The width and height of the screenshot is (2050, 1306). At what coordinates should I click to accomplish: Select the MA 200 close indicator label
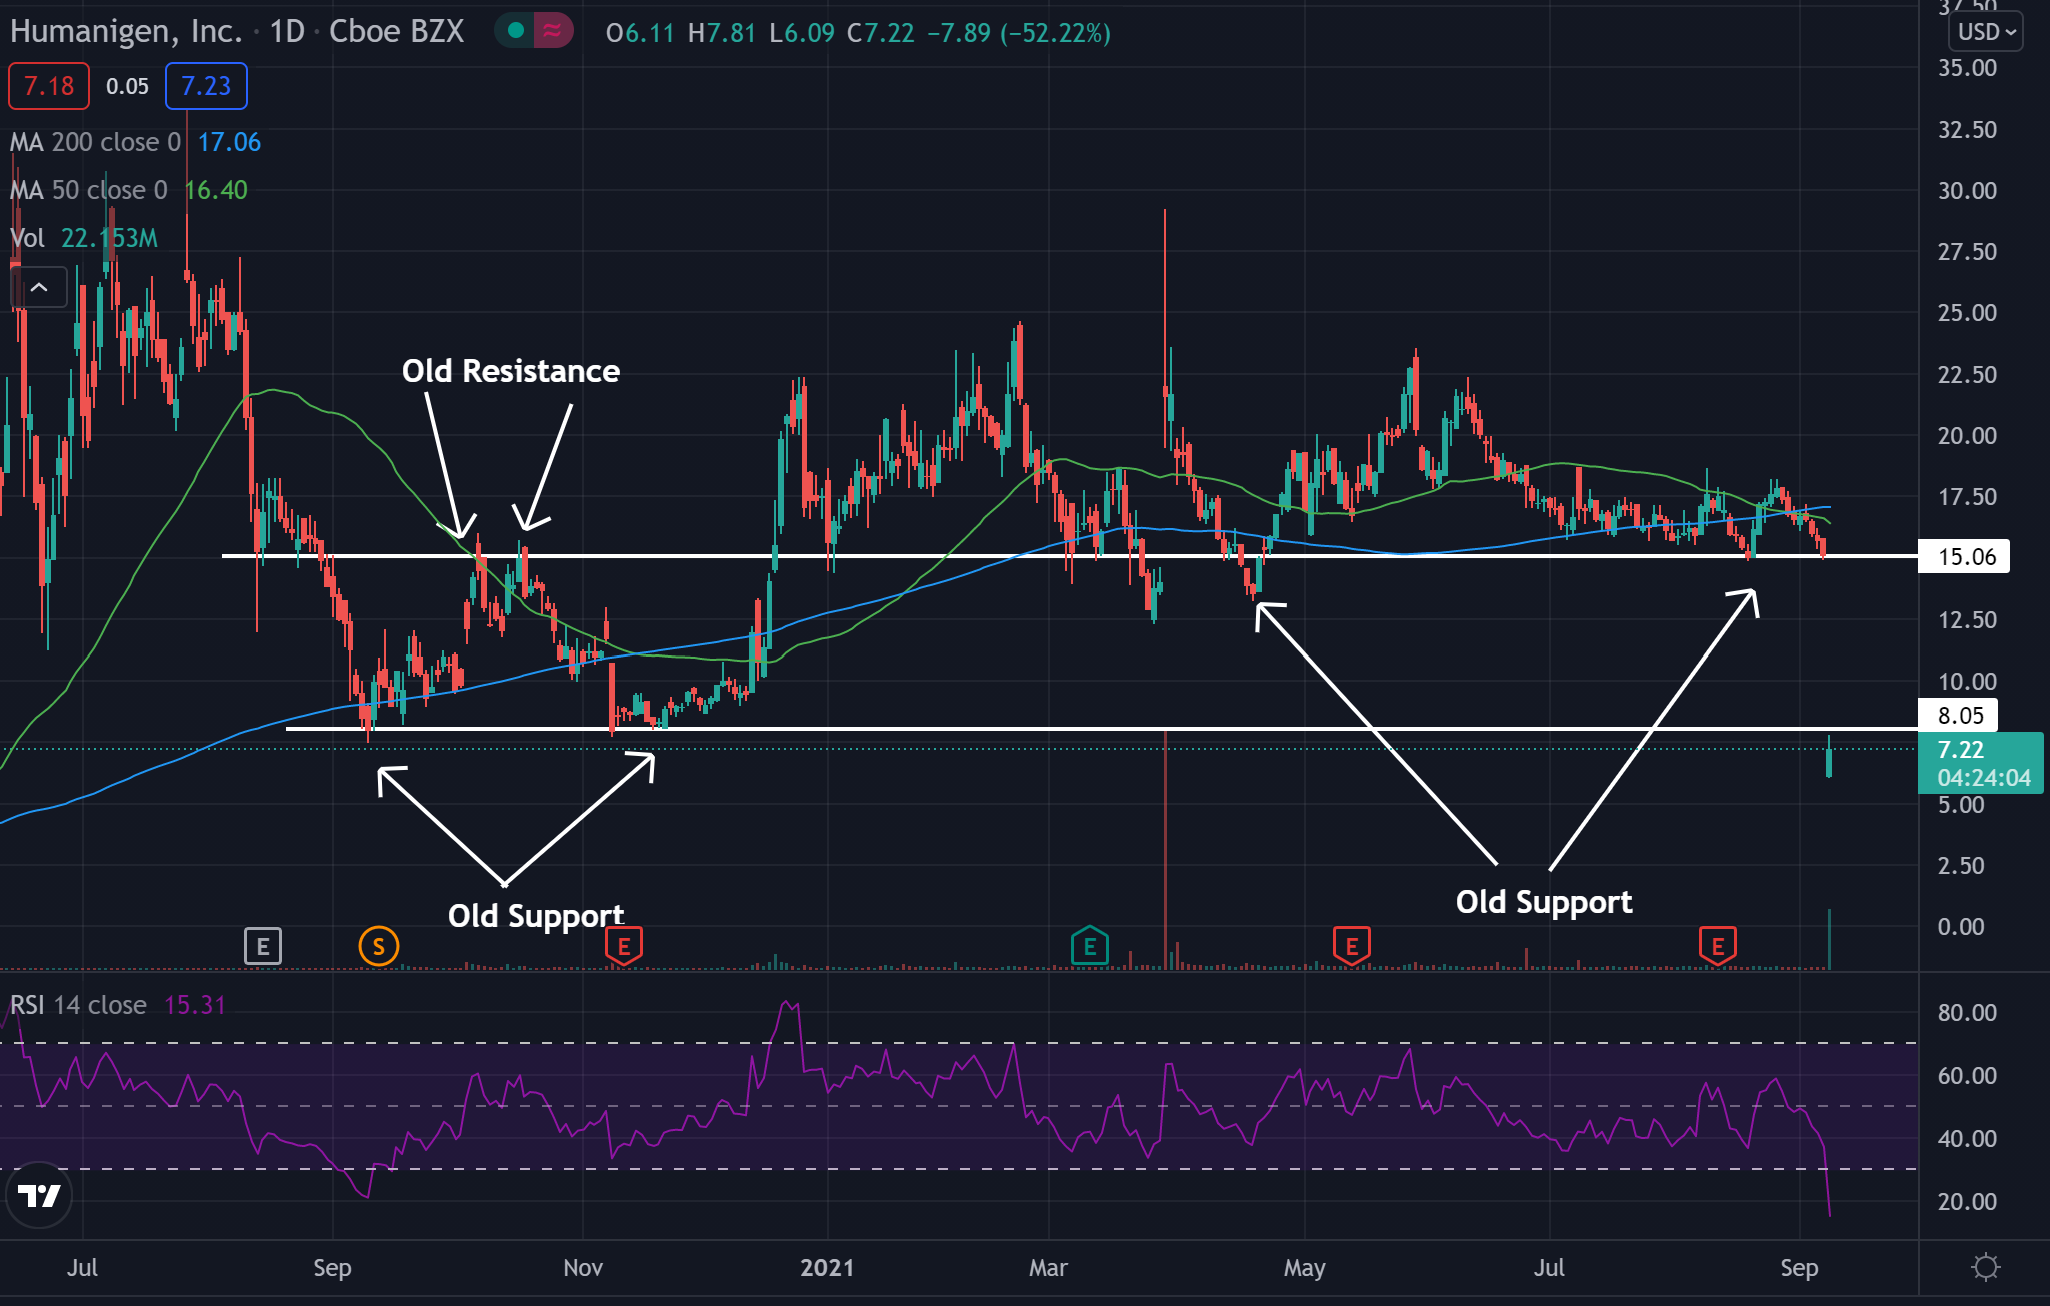click(95, 142)
